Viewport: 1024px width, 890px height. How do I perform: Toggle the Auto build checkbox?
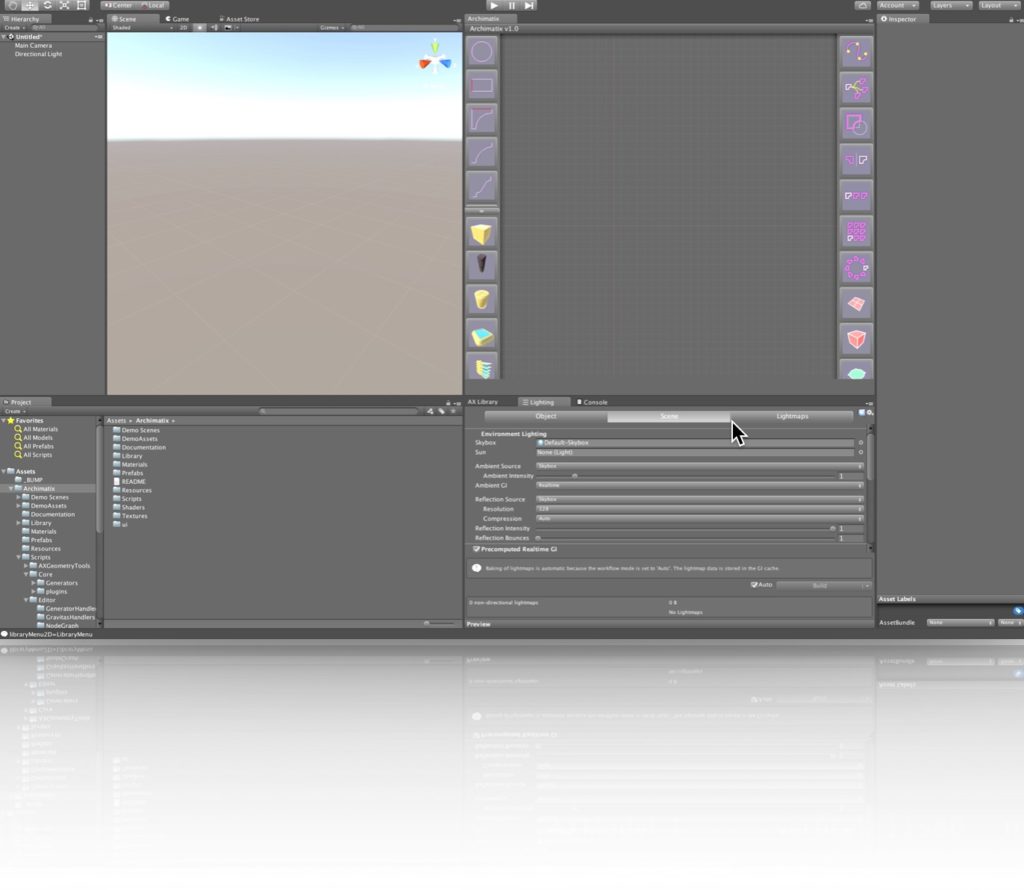754,585
